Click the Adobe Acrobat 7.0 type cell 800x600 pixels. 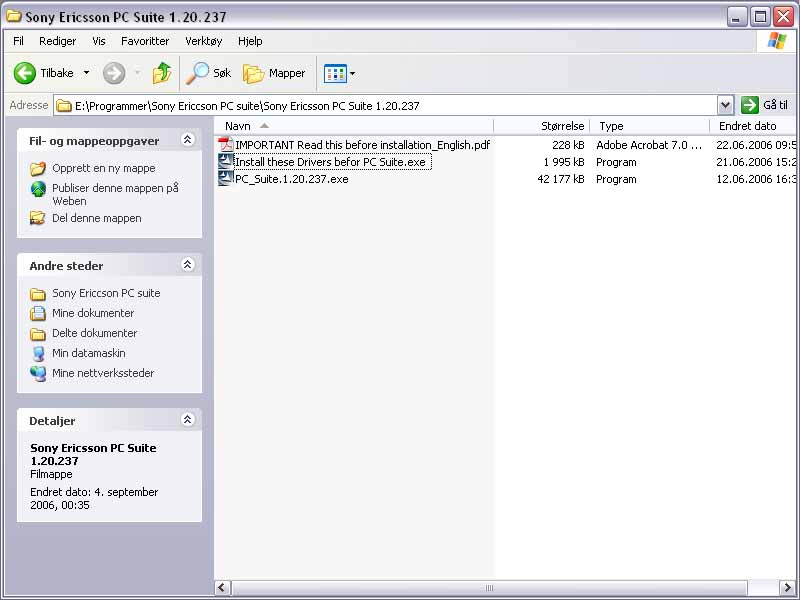pyautogui.click(x=649, y=145)
